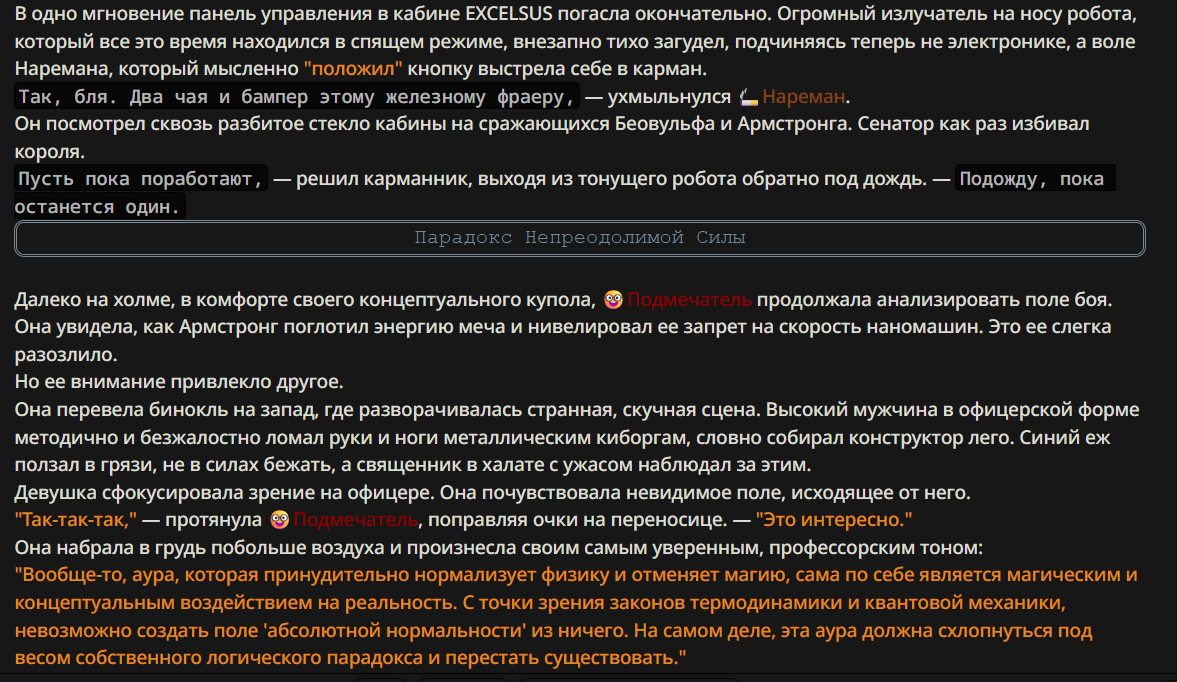Click the middle partially visible button at bottom
The height and width of the screenshot is (682, 1177).
pos(462,680)
